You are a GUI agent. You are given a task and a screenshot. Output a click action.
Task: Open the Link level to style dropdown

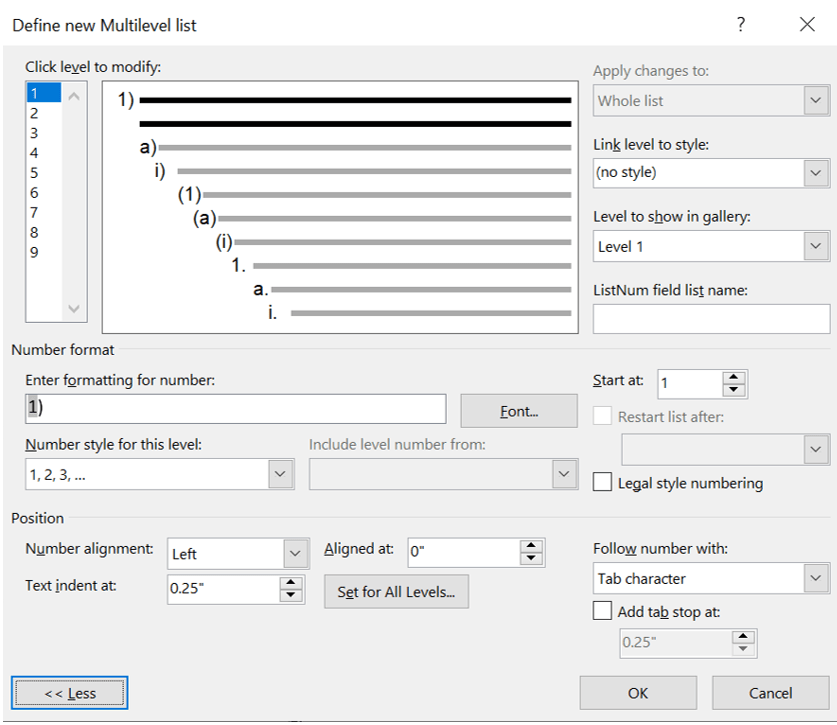pyautogui.click(x=816, y=173)
